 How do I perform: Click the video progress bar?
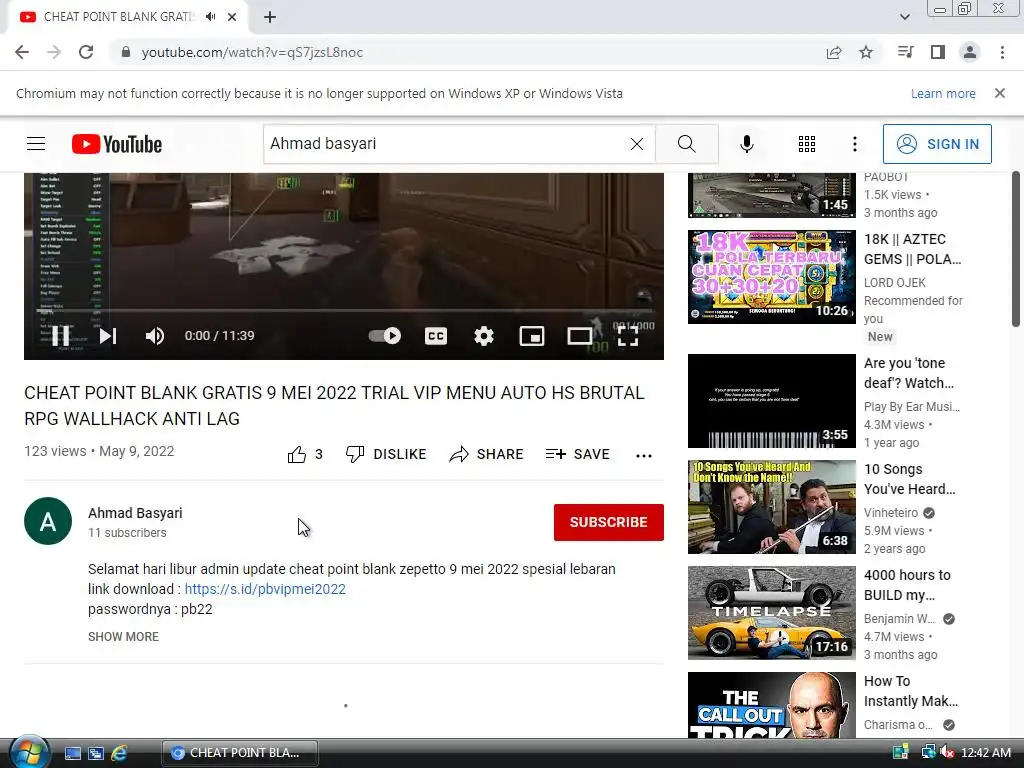click(x=344, y=311)
